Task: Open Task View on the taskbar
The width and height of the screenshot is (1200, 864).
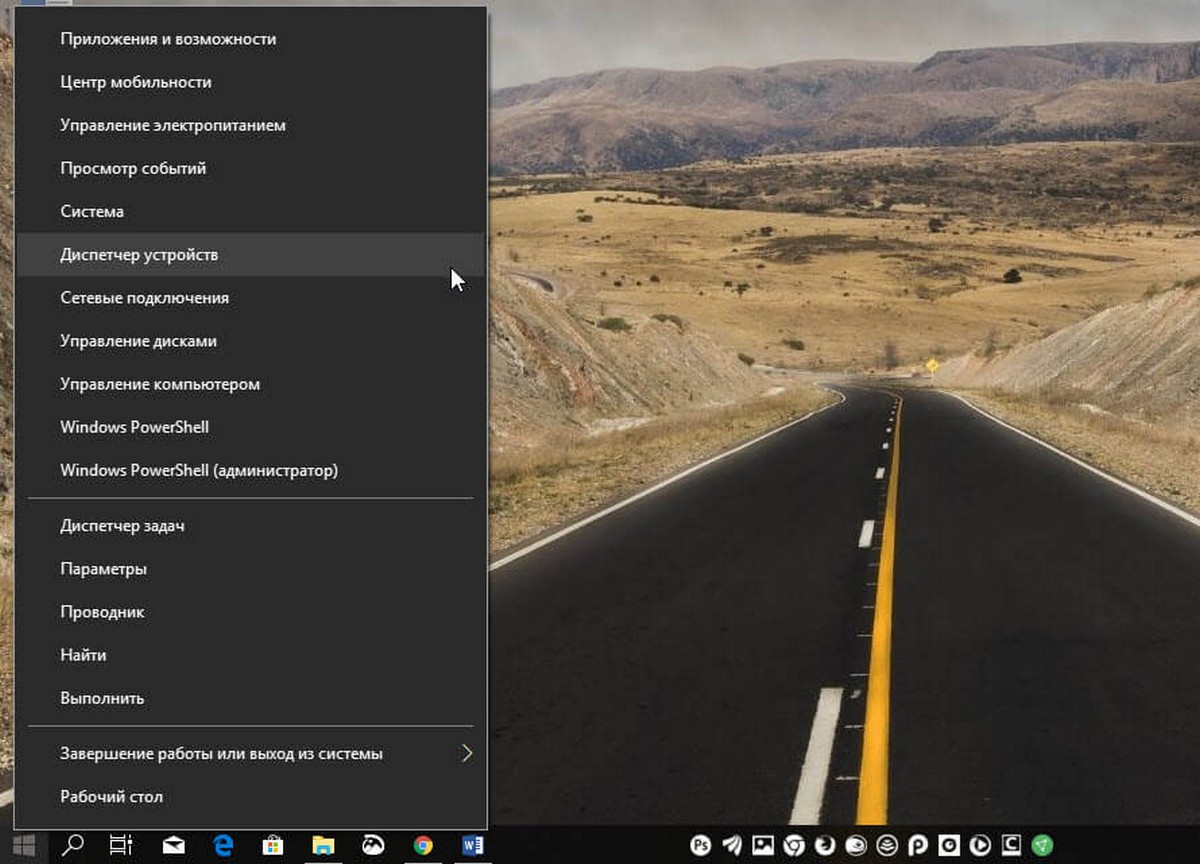Action: click(x=122, y=845)
